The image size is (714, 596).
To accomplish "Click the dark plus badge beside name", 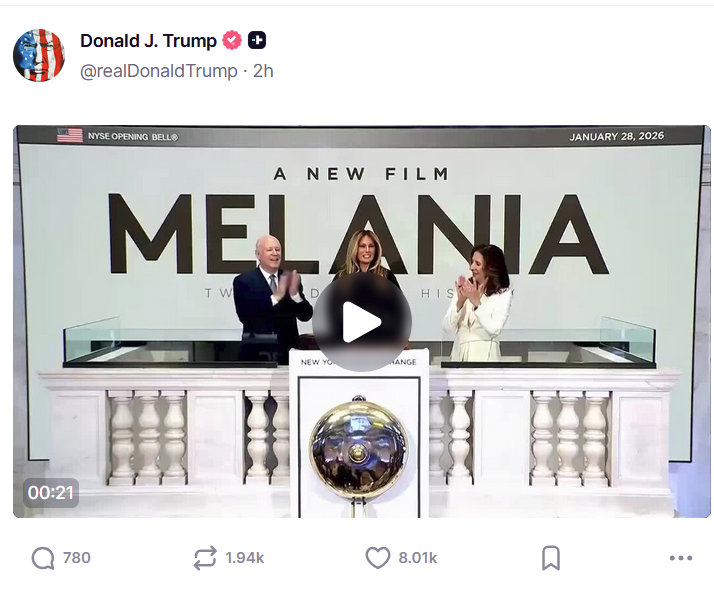I will click(257, 41).
